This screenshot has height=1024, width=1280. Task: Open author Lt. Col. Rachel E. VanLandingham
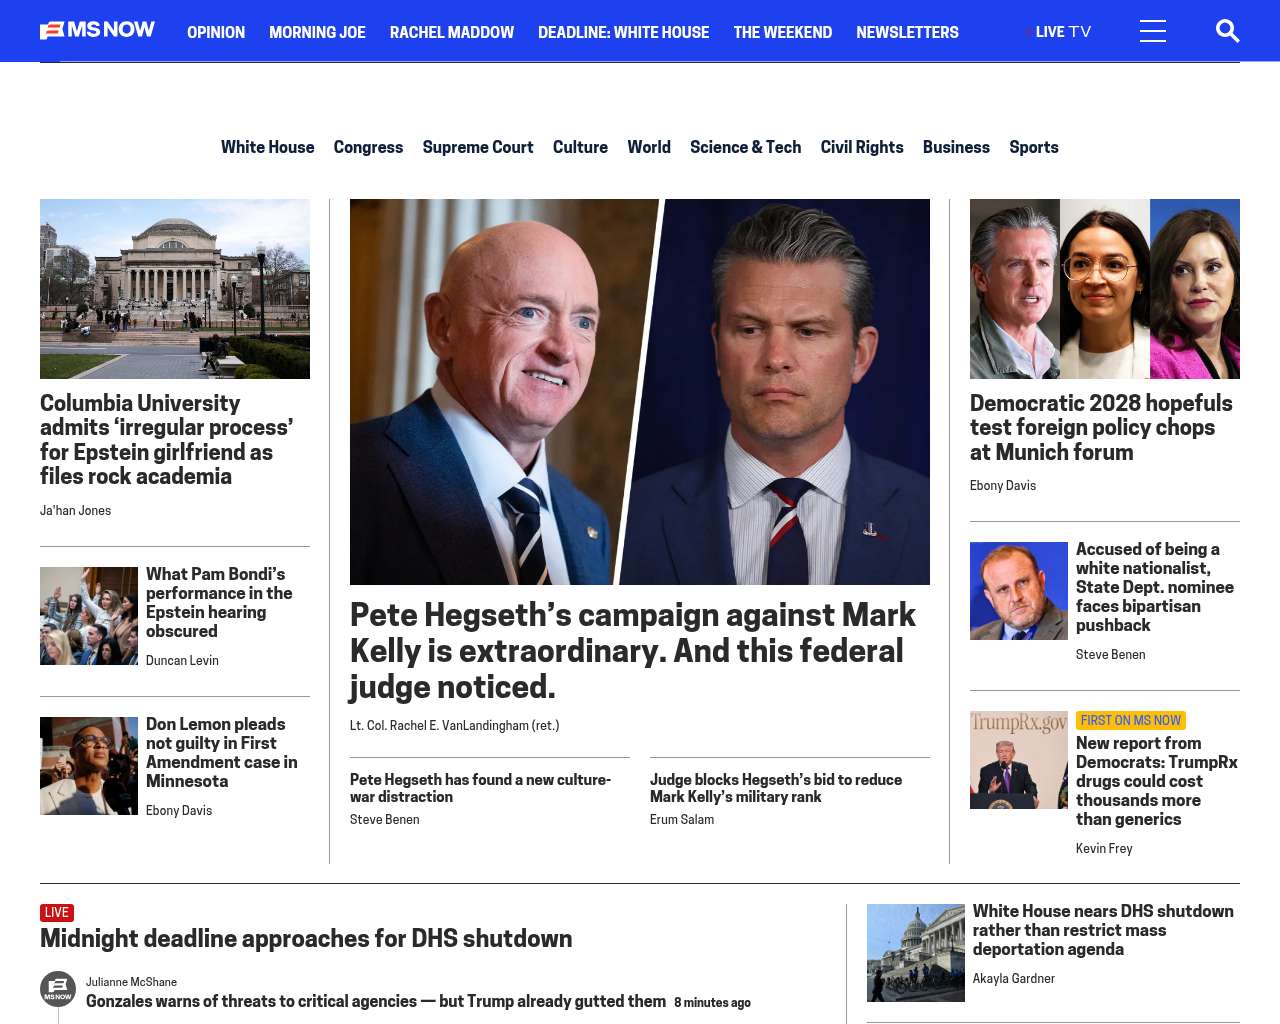pos(454,725)
